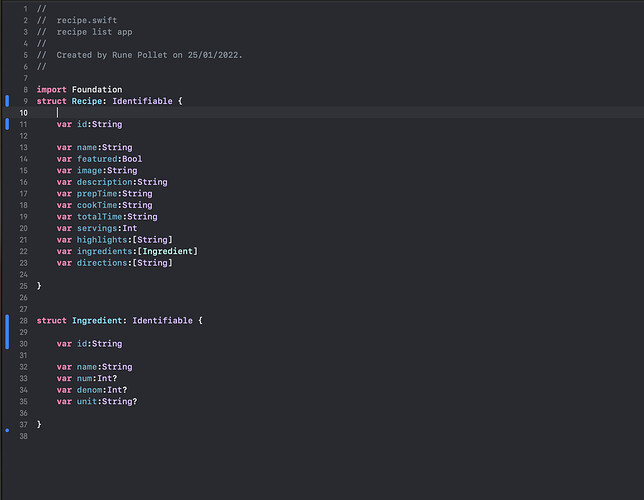
Task: Place cursor on the servings Int type
Action: [x=130, y=228]
